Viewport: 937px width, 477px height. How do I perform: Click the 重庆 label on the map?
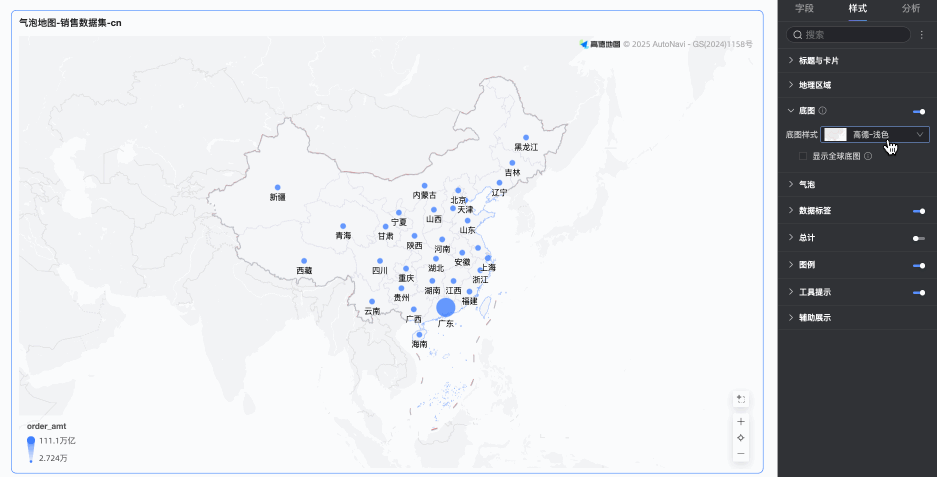click(x=406, y=278)
